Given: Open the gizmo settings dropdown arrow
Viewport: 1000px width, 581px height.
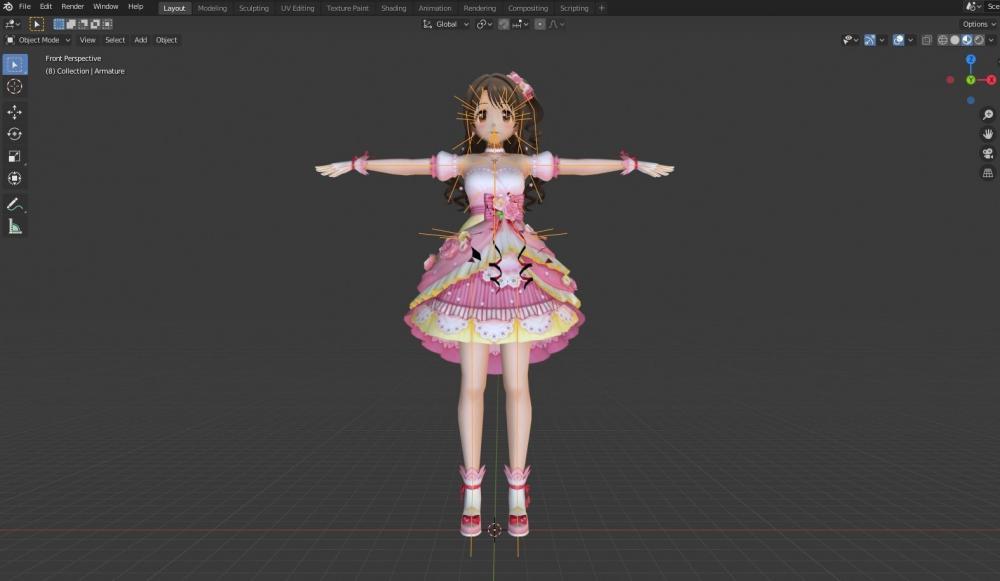Looking at the screenshot, I should (882, 40).
